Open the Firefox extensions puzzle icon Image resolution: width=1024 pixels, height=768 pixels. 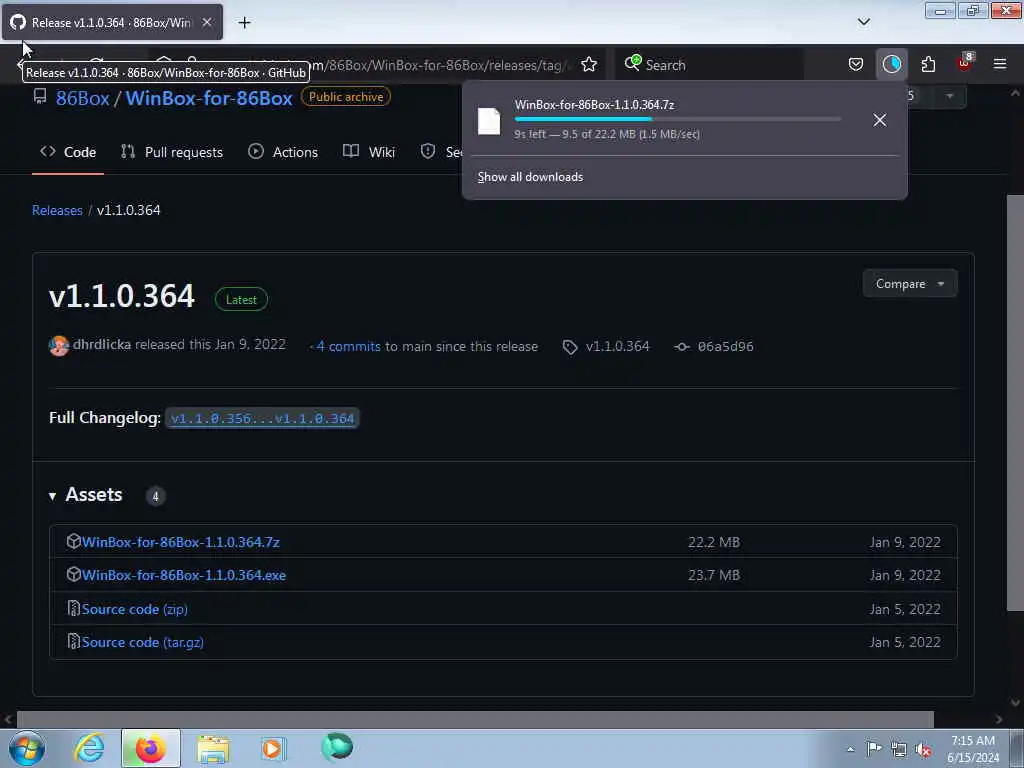[x=928, y=65]
